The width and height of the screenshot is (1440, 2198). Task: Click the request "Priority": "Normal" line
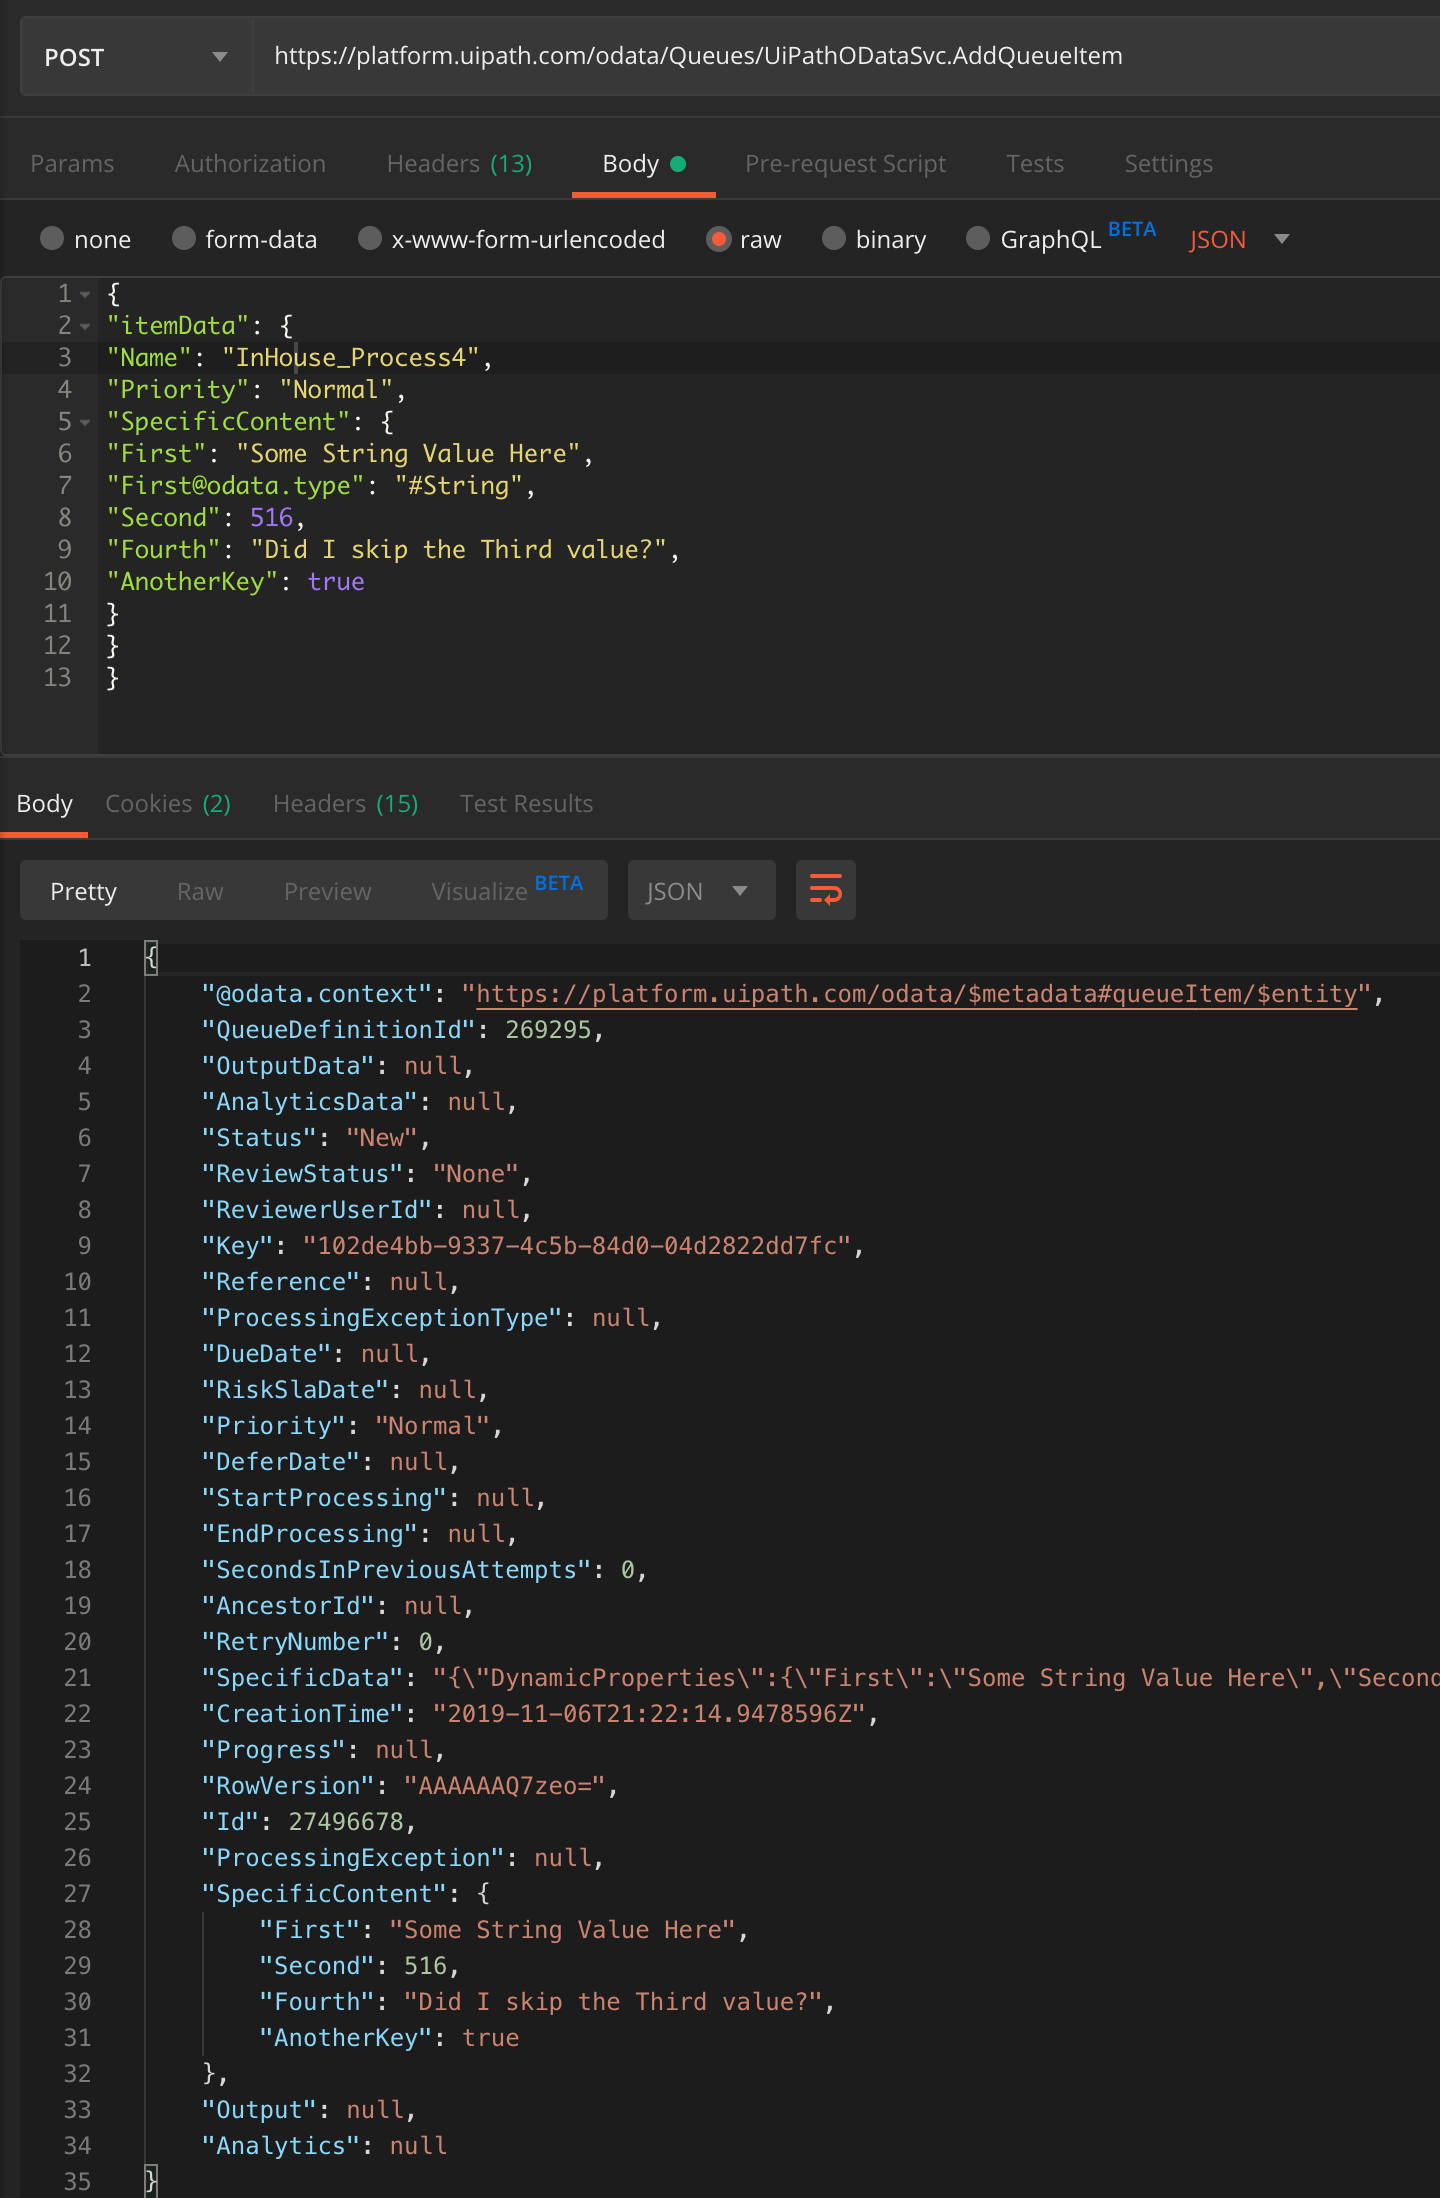[x=256, y=390]
